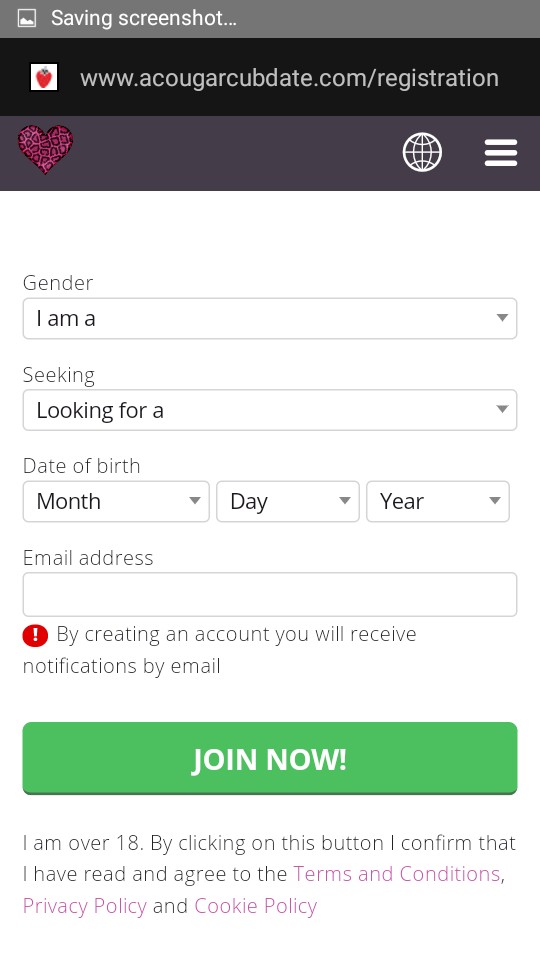The width and height of the screenshot is (540, 960).
Task: Click the Seeking dropdown arrow
Action: pos(502,409)
